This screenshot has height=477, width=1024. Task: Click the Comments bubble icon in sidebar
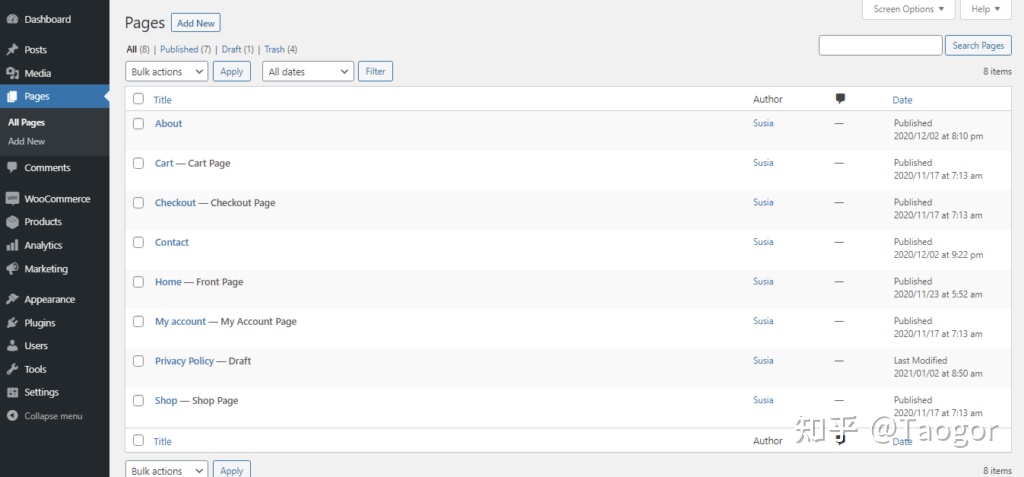coord(12,167)
